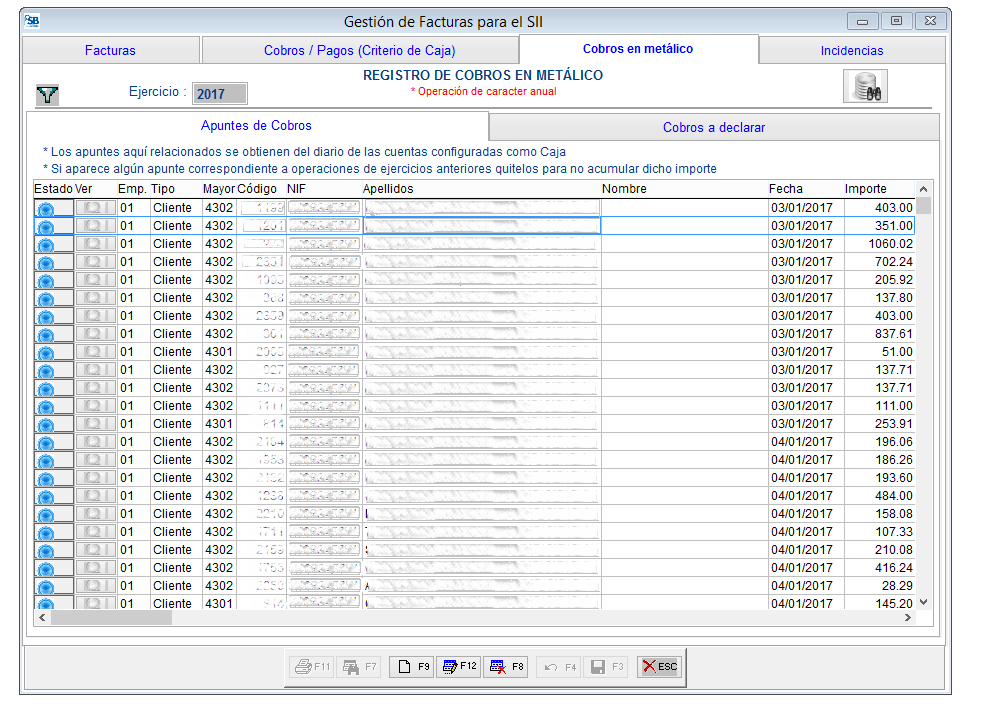Click the F9 new document button
The image size is (981, 728).
pyautogui.click(x=411, y=666)
